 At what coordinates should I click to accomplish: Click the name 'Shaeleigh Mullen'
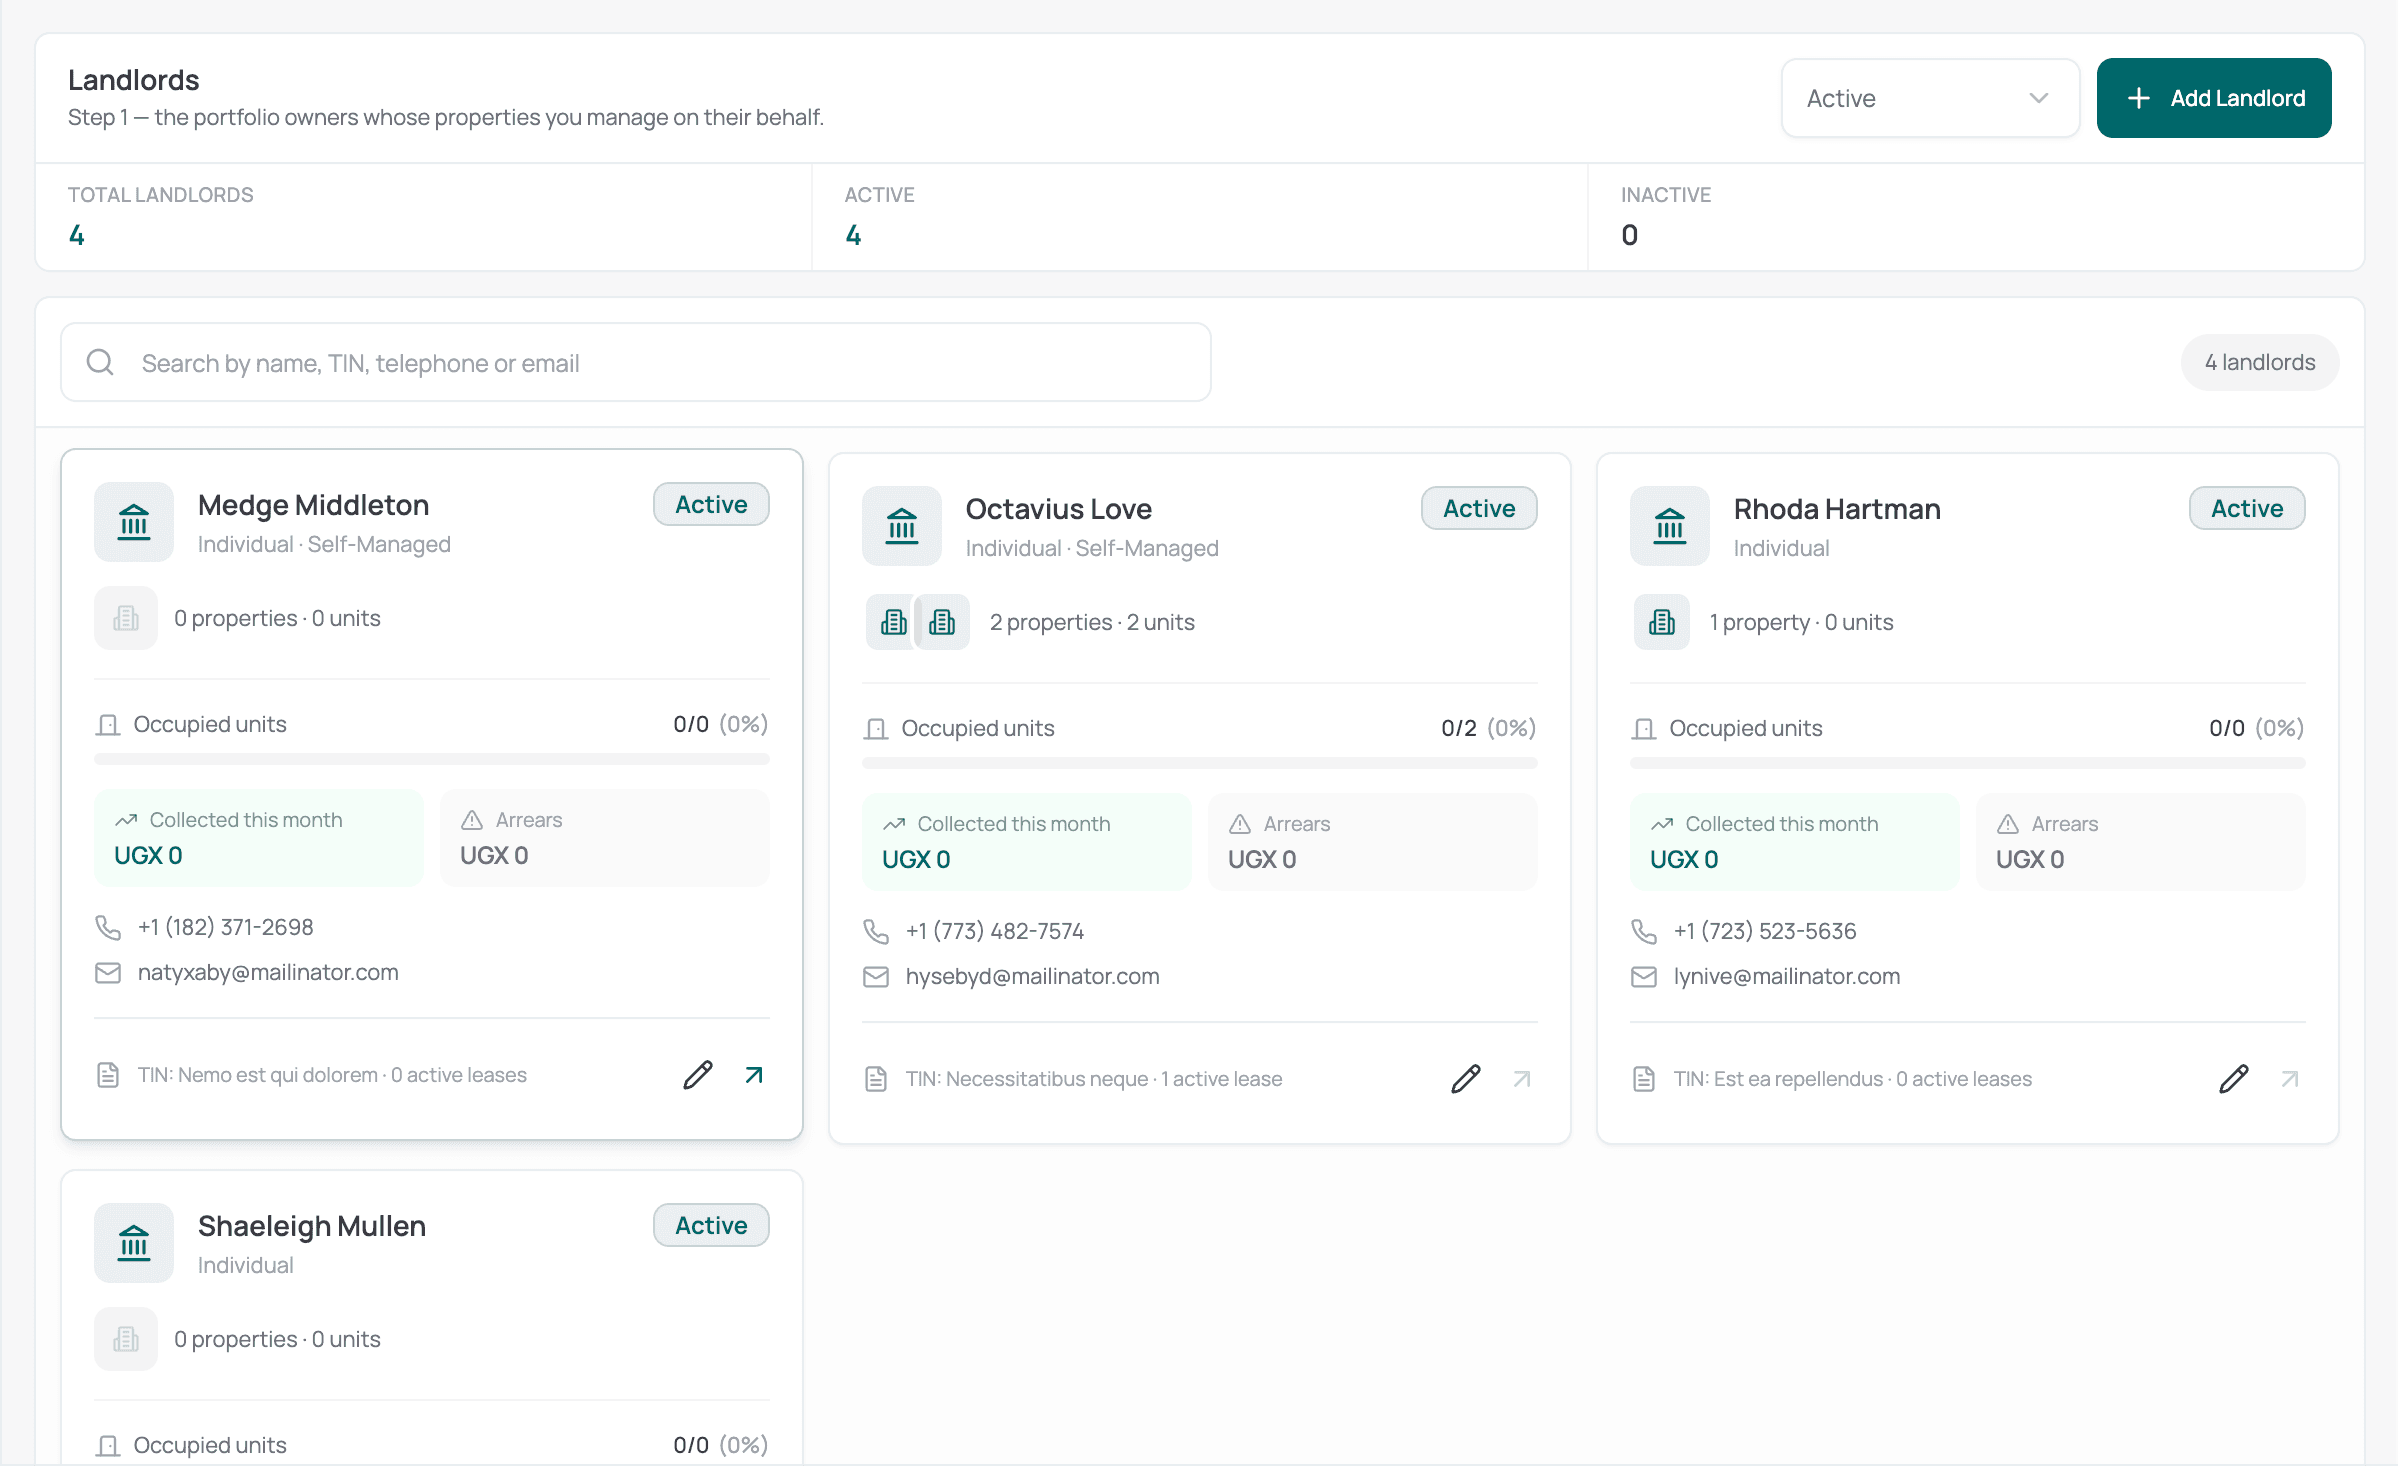tap(312, 1226)
